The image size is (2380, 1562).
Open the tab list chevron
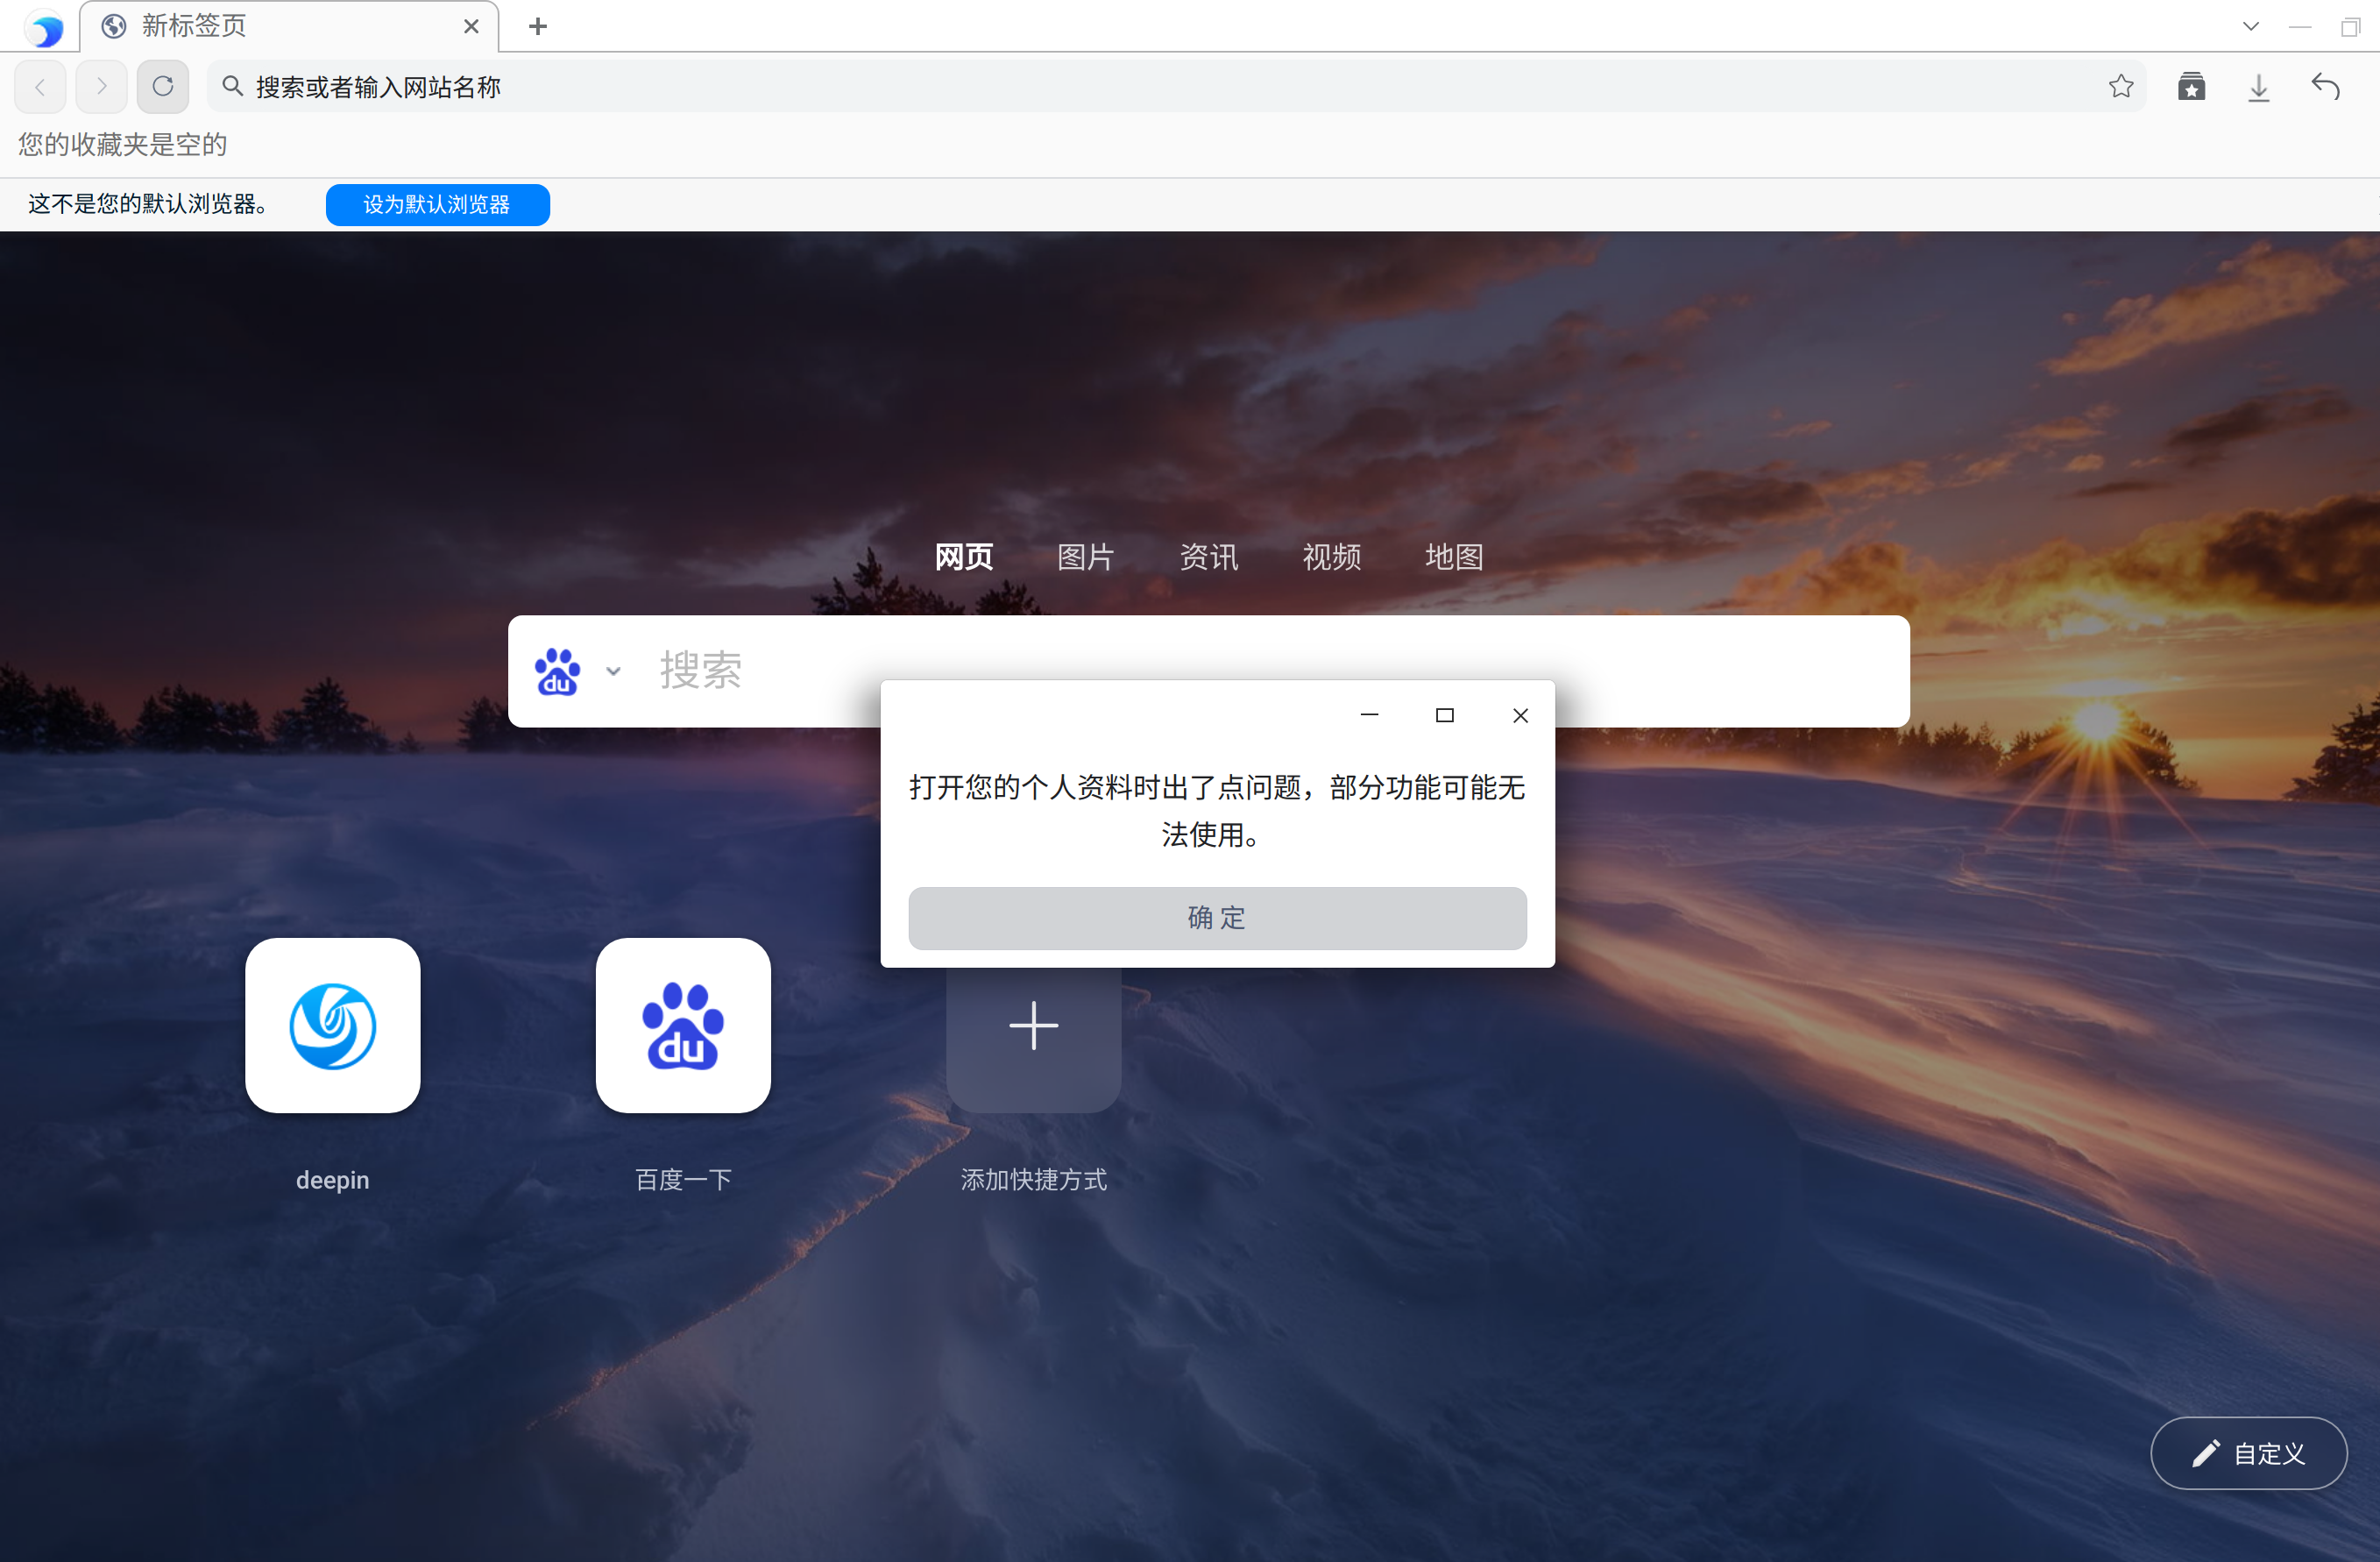(x=2250, y=26)
